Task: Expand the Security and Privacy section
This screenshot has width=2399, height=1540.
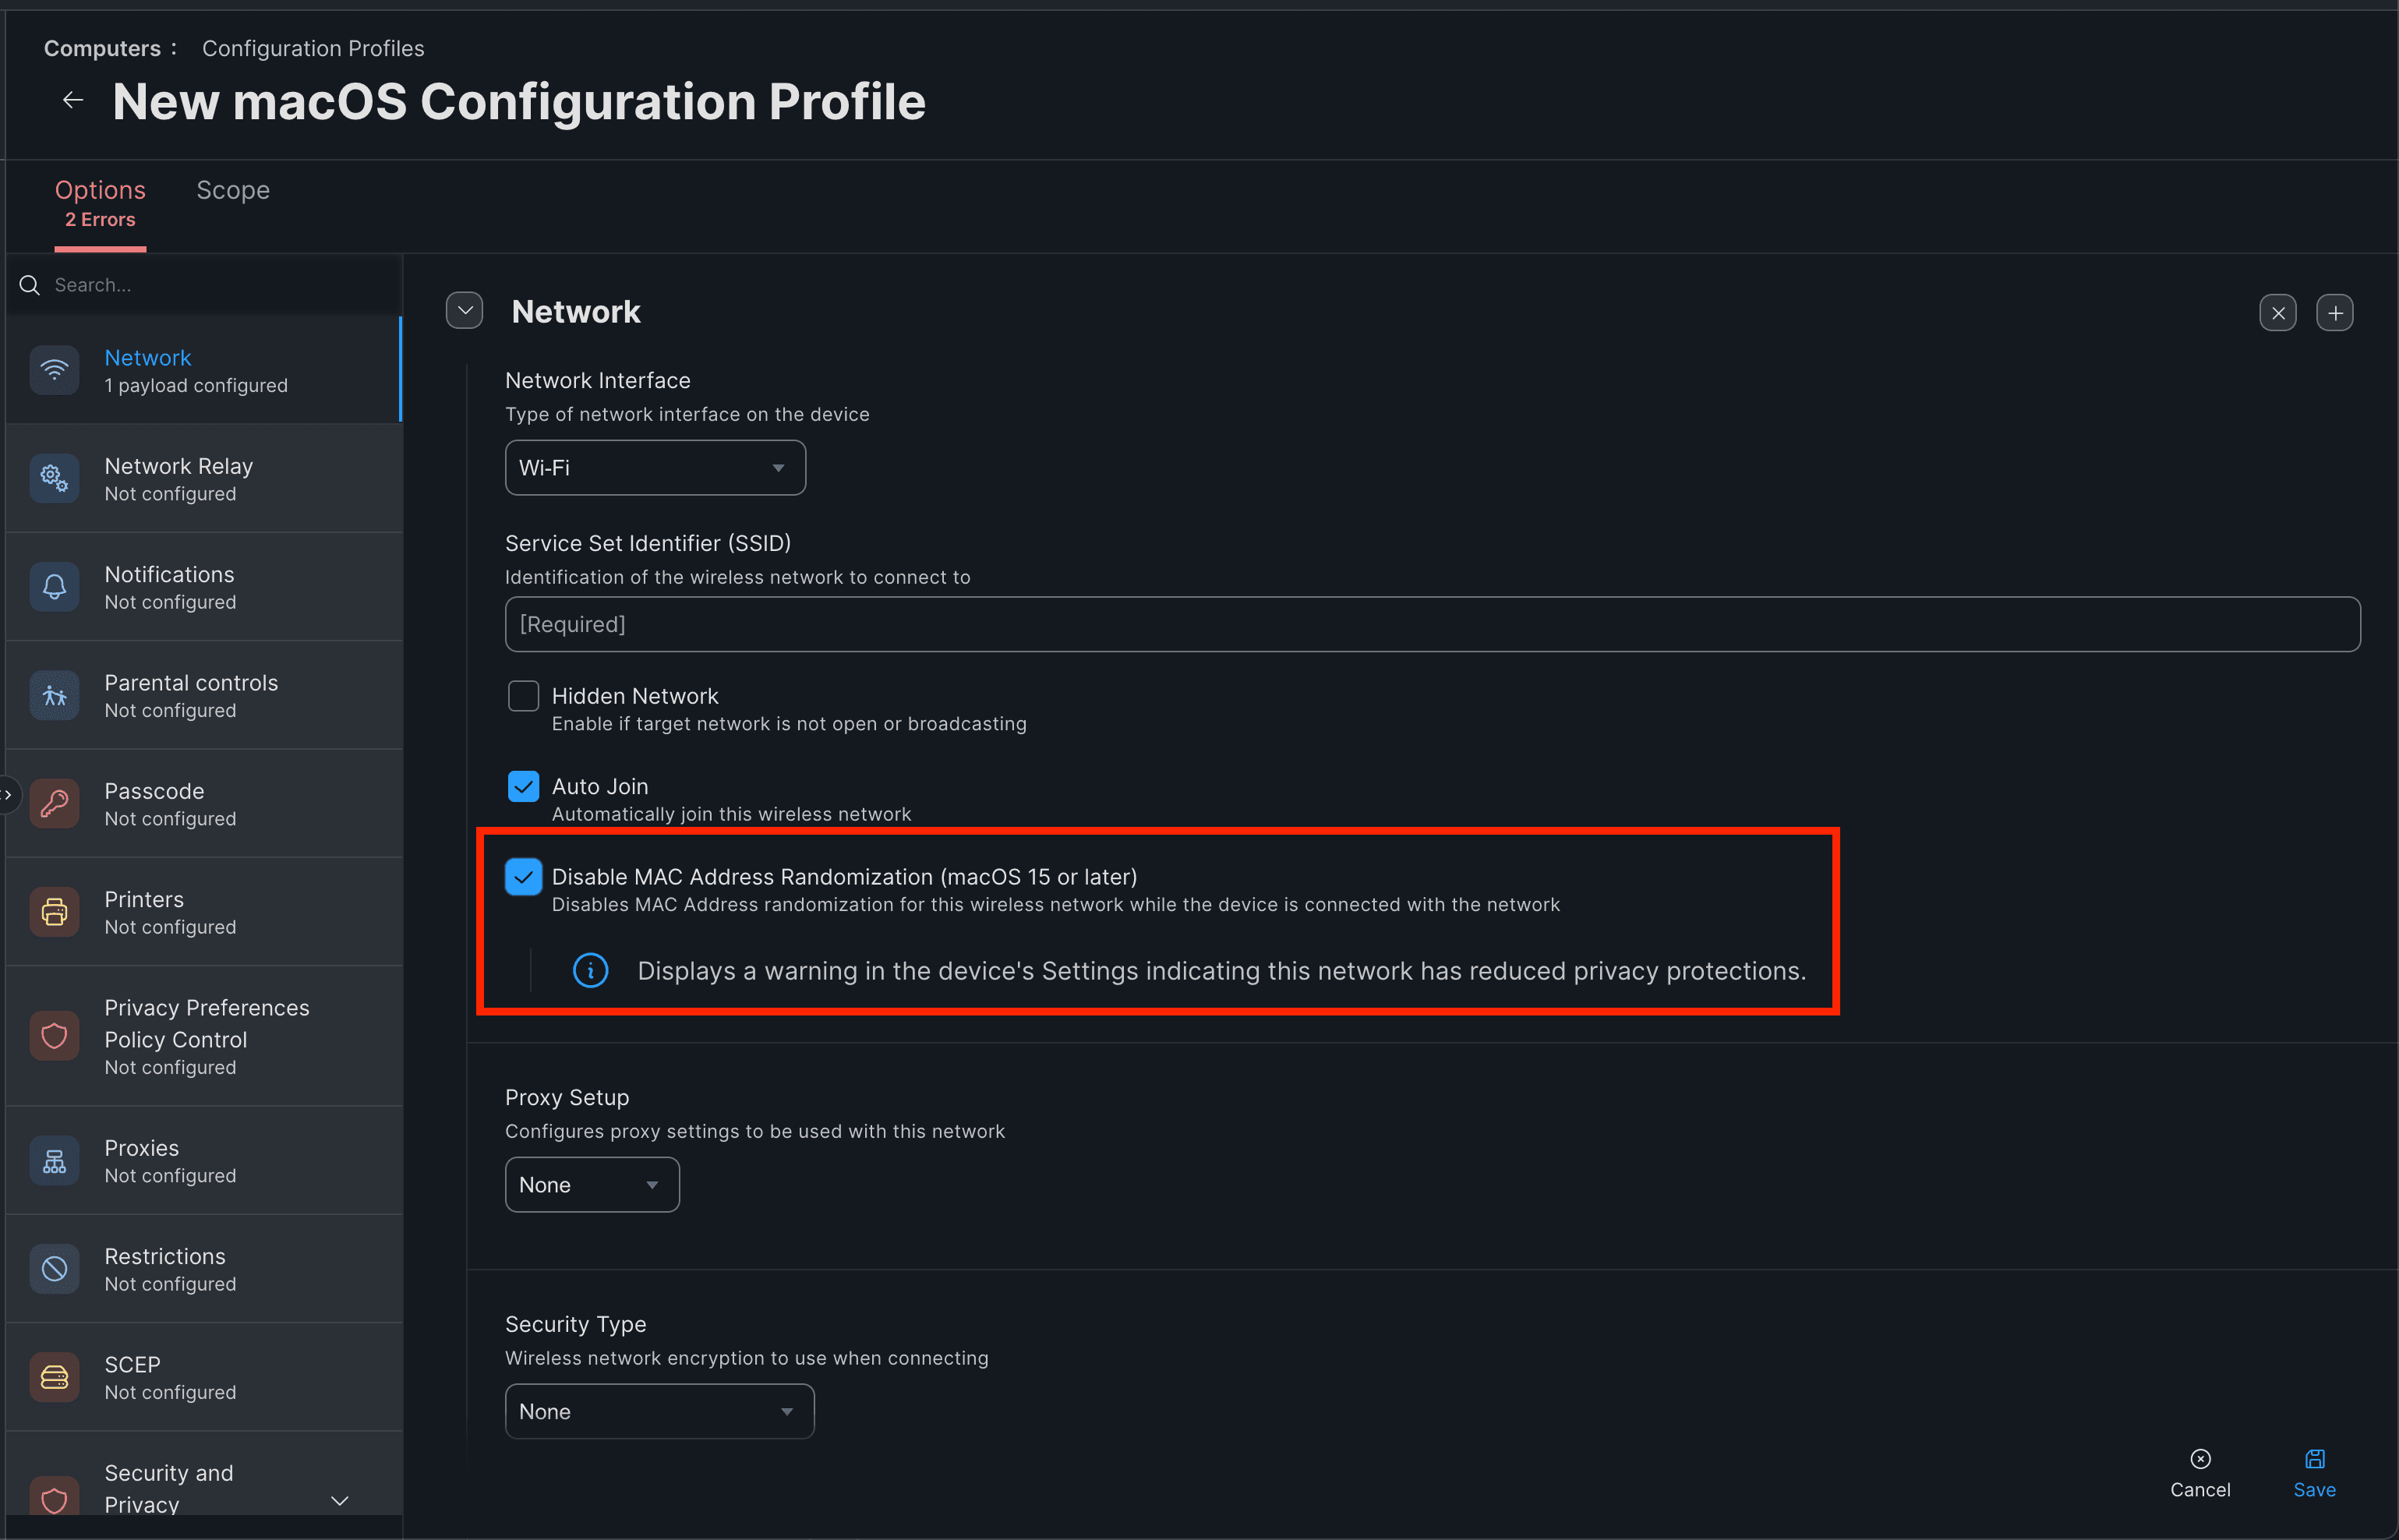Action: tap(340, 1499)
